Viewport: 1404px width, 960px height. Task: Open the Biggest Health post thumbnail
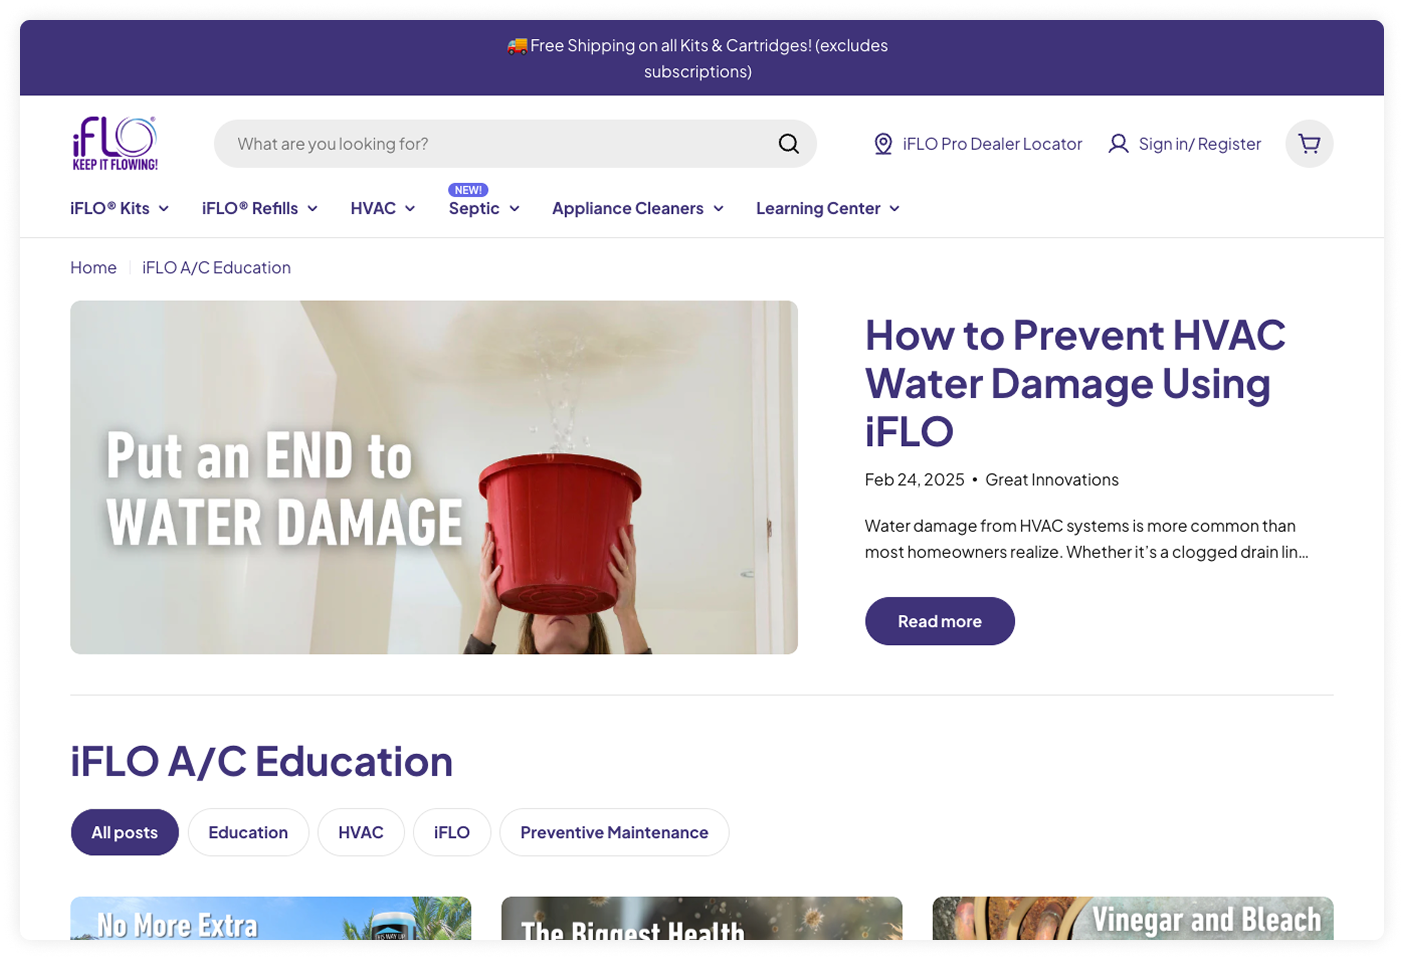coord(702,918)
